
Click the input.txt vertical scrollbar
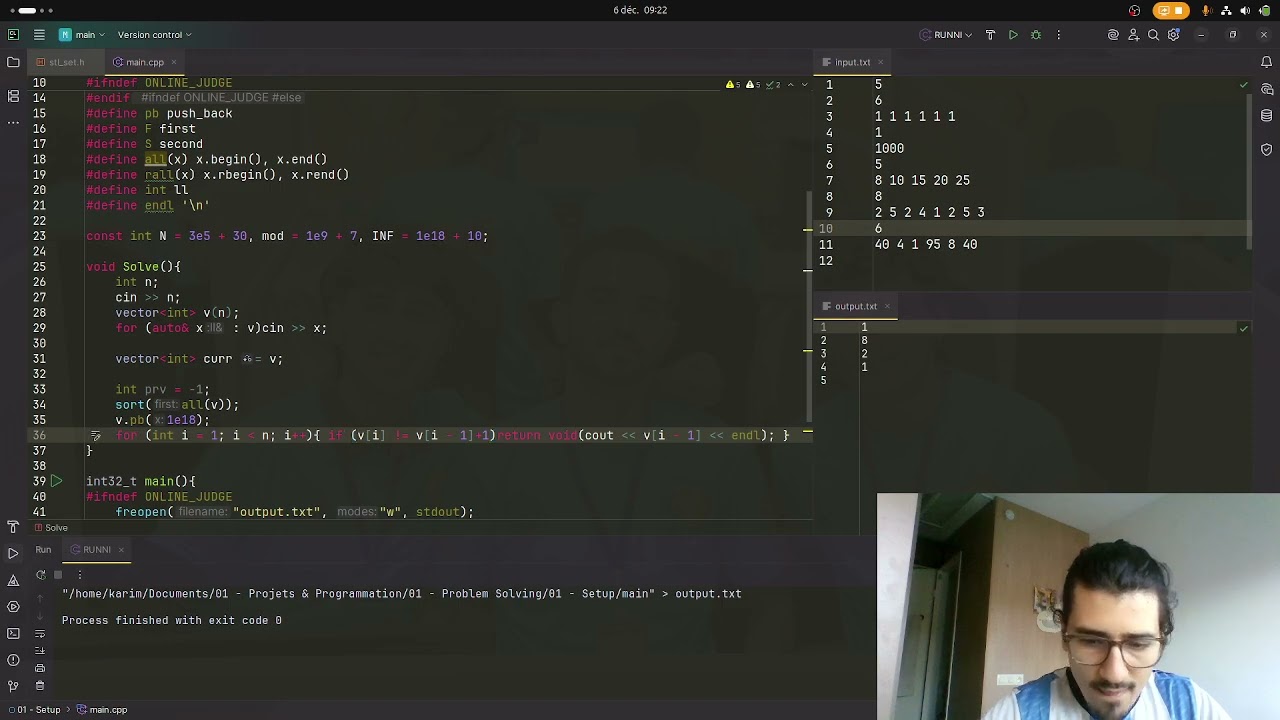1250,172
